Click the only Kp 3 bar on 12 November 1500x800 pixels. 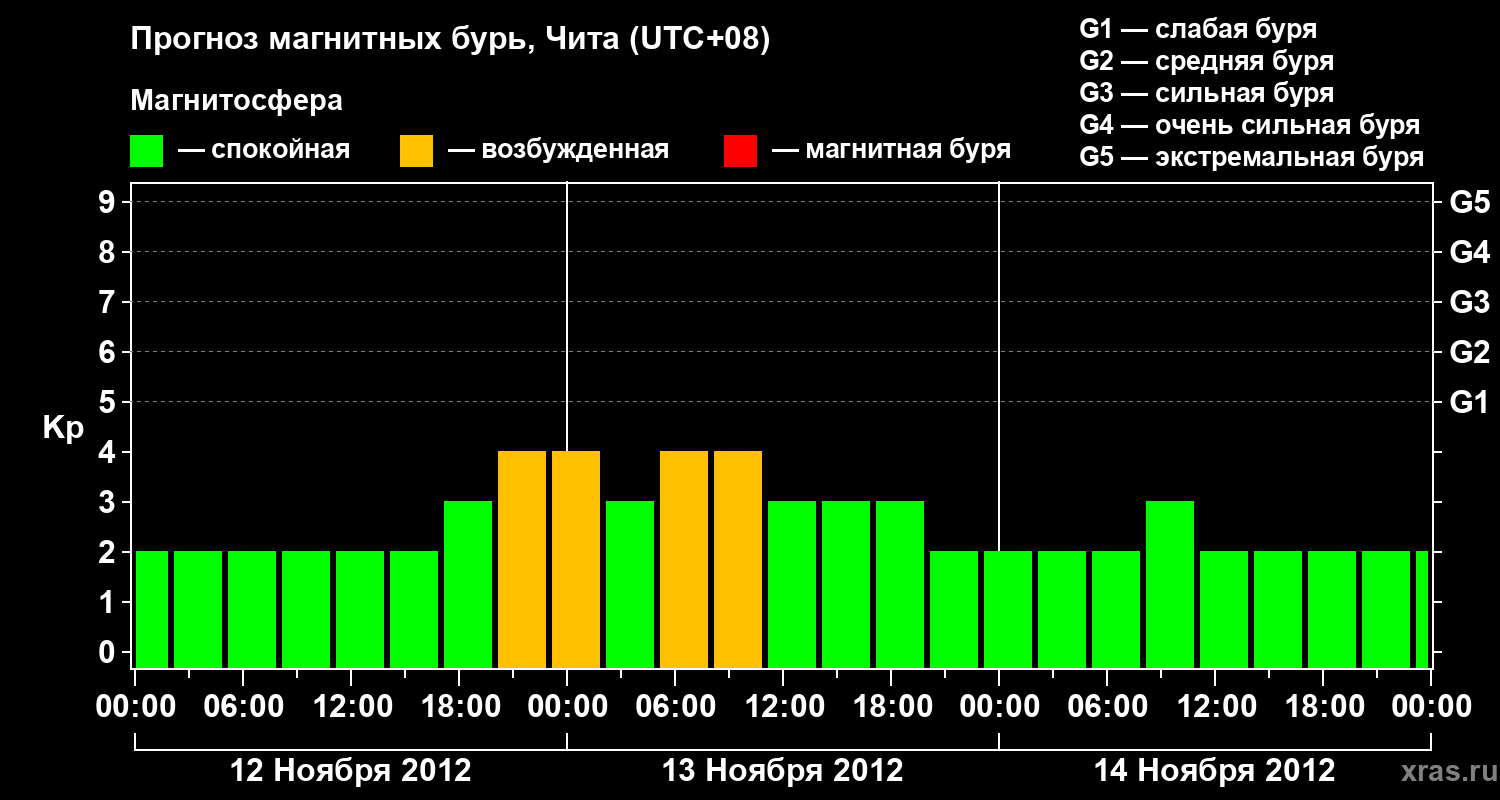tap(468, 584)
